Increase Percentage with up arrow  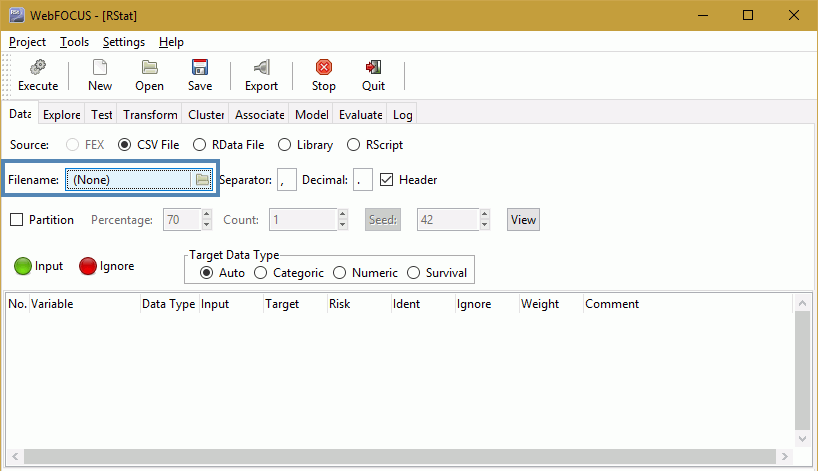click(x=207, y=214)
